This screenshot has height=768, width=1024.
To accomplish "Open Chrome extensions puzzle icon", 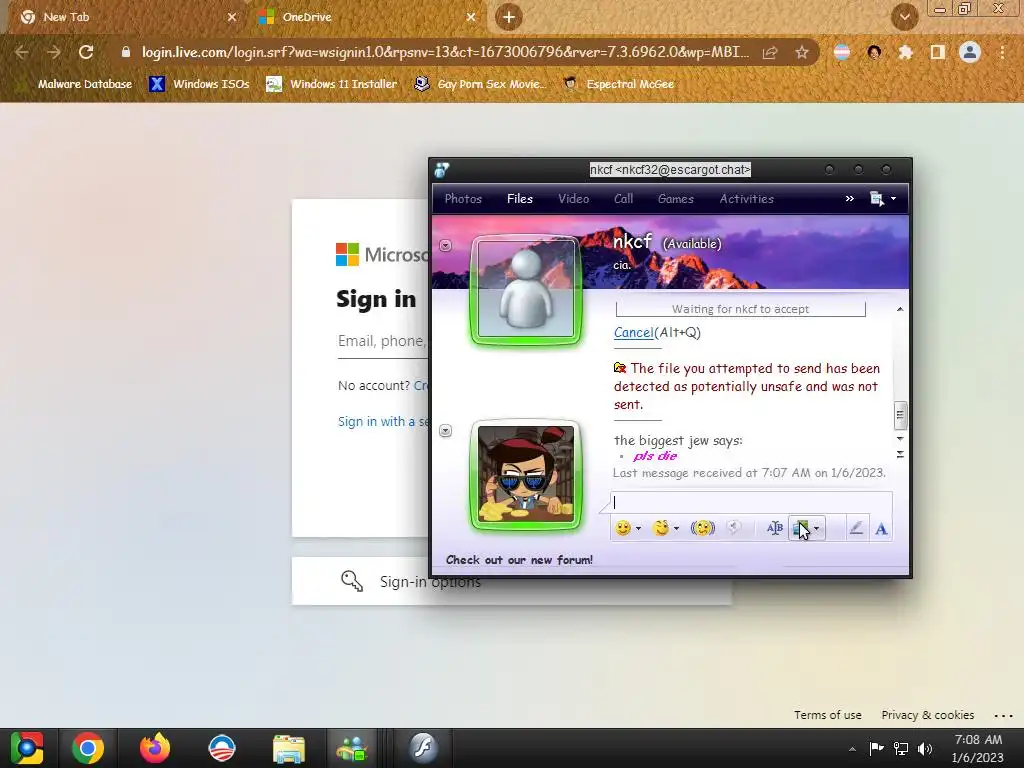I will click(x=905, y=52).
